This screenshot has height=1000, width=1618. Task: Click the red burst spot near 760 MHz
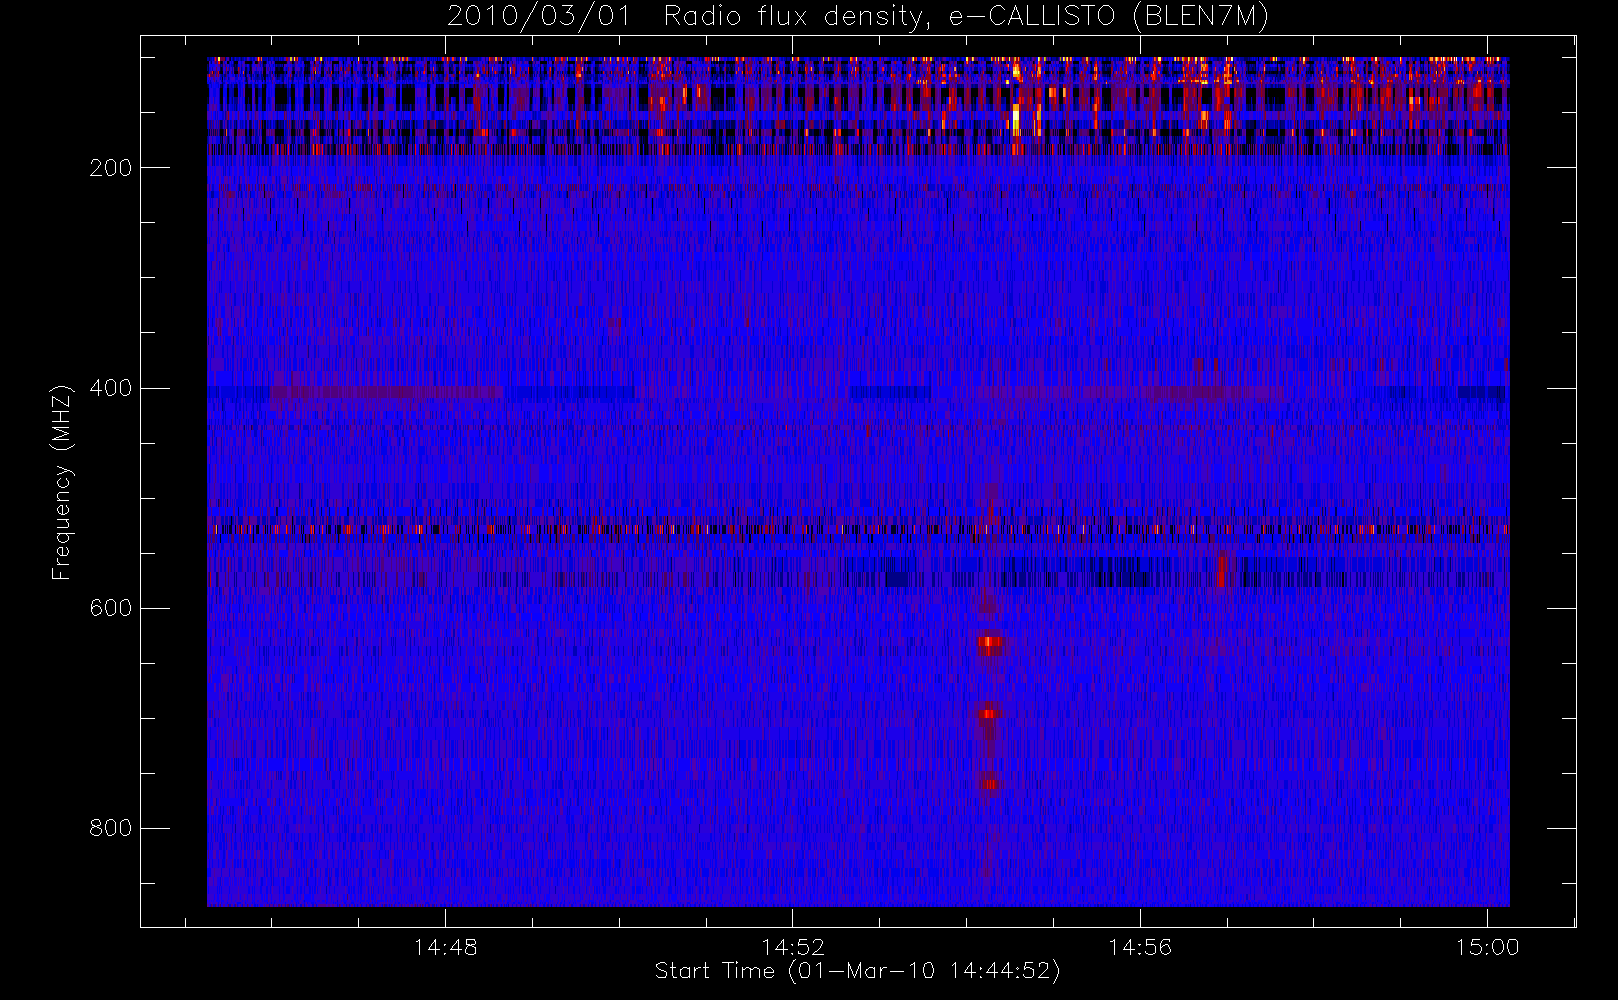pyautogui.click(x=989, y=783)
